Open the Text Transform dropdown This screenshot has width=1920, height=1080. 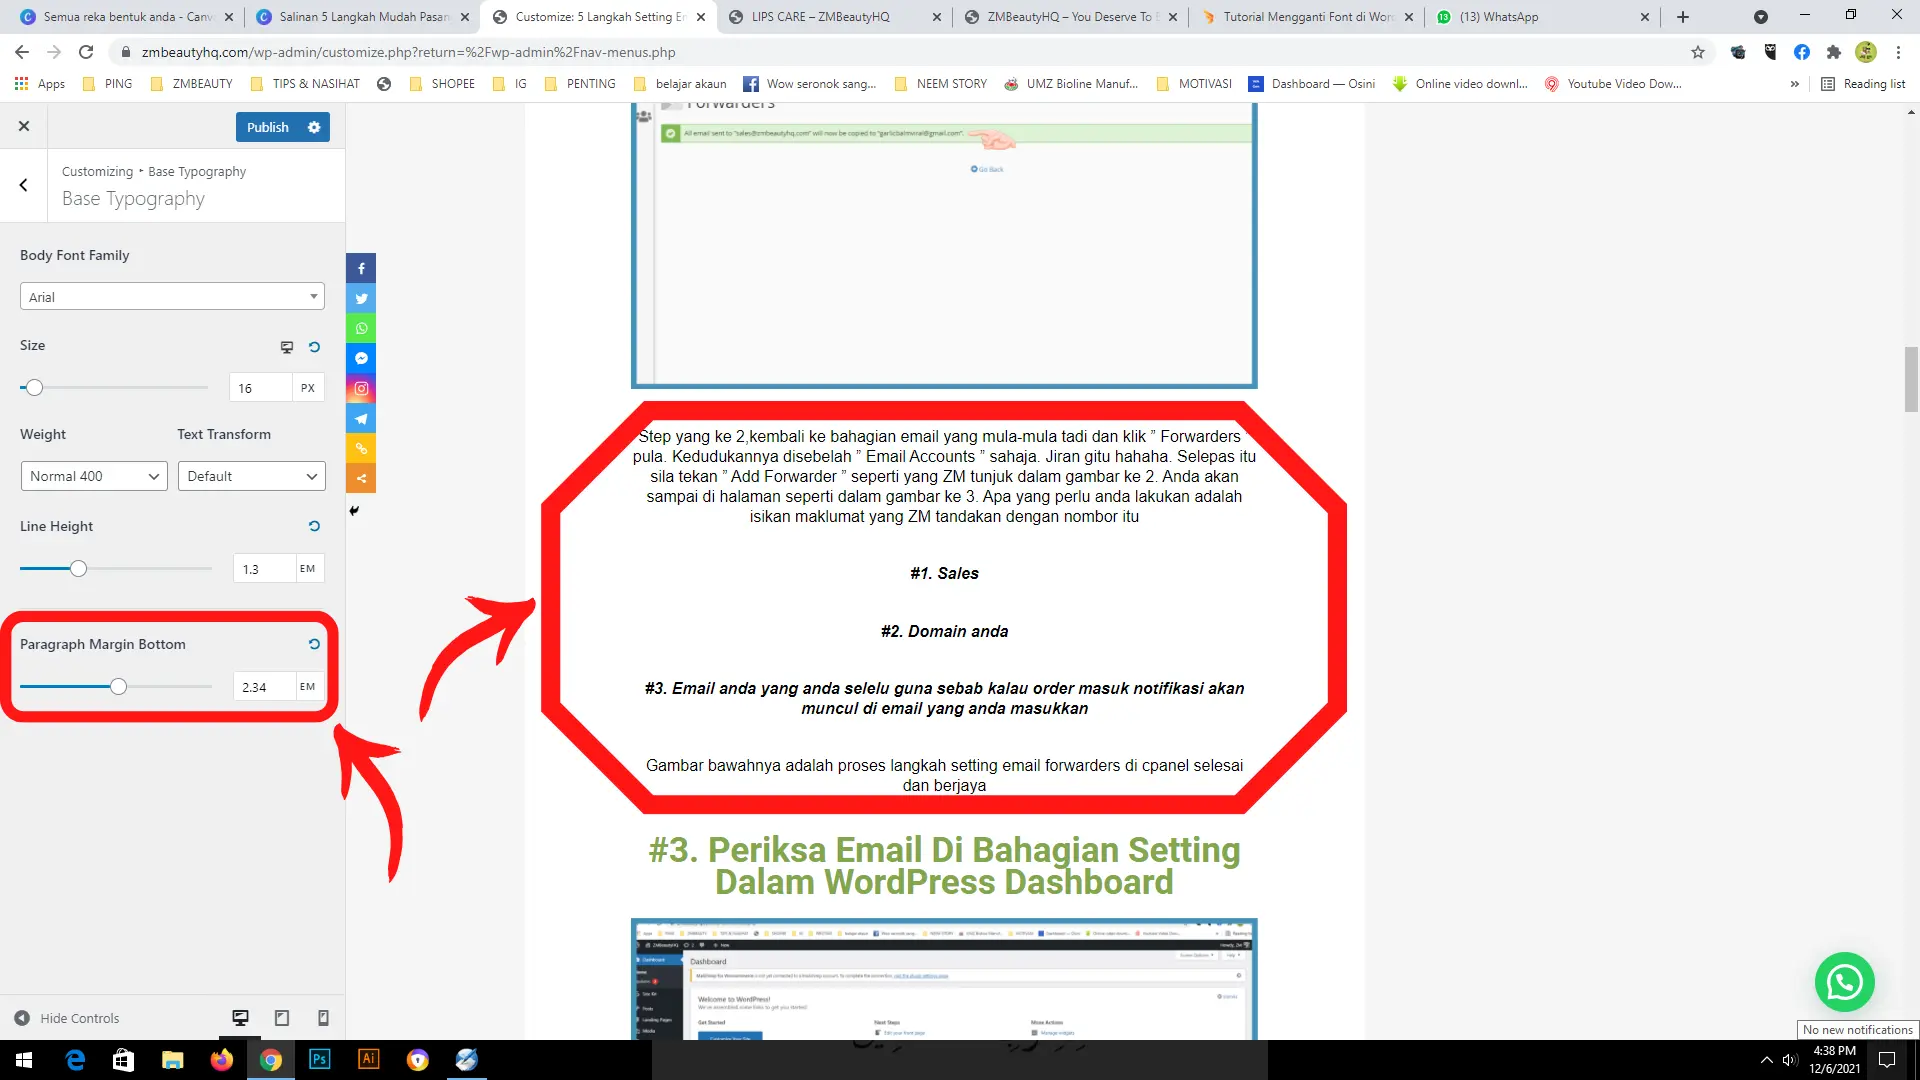[x=251, y=476]
